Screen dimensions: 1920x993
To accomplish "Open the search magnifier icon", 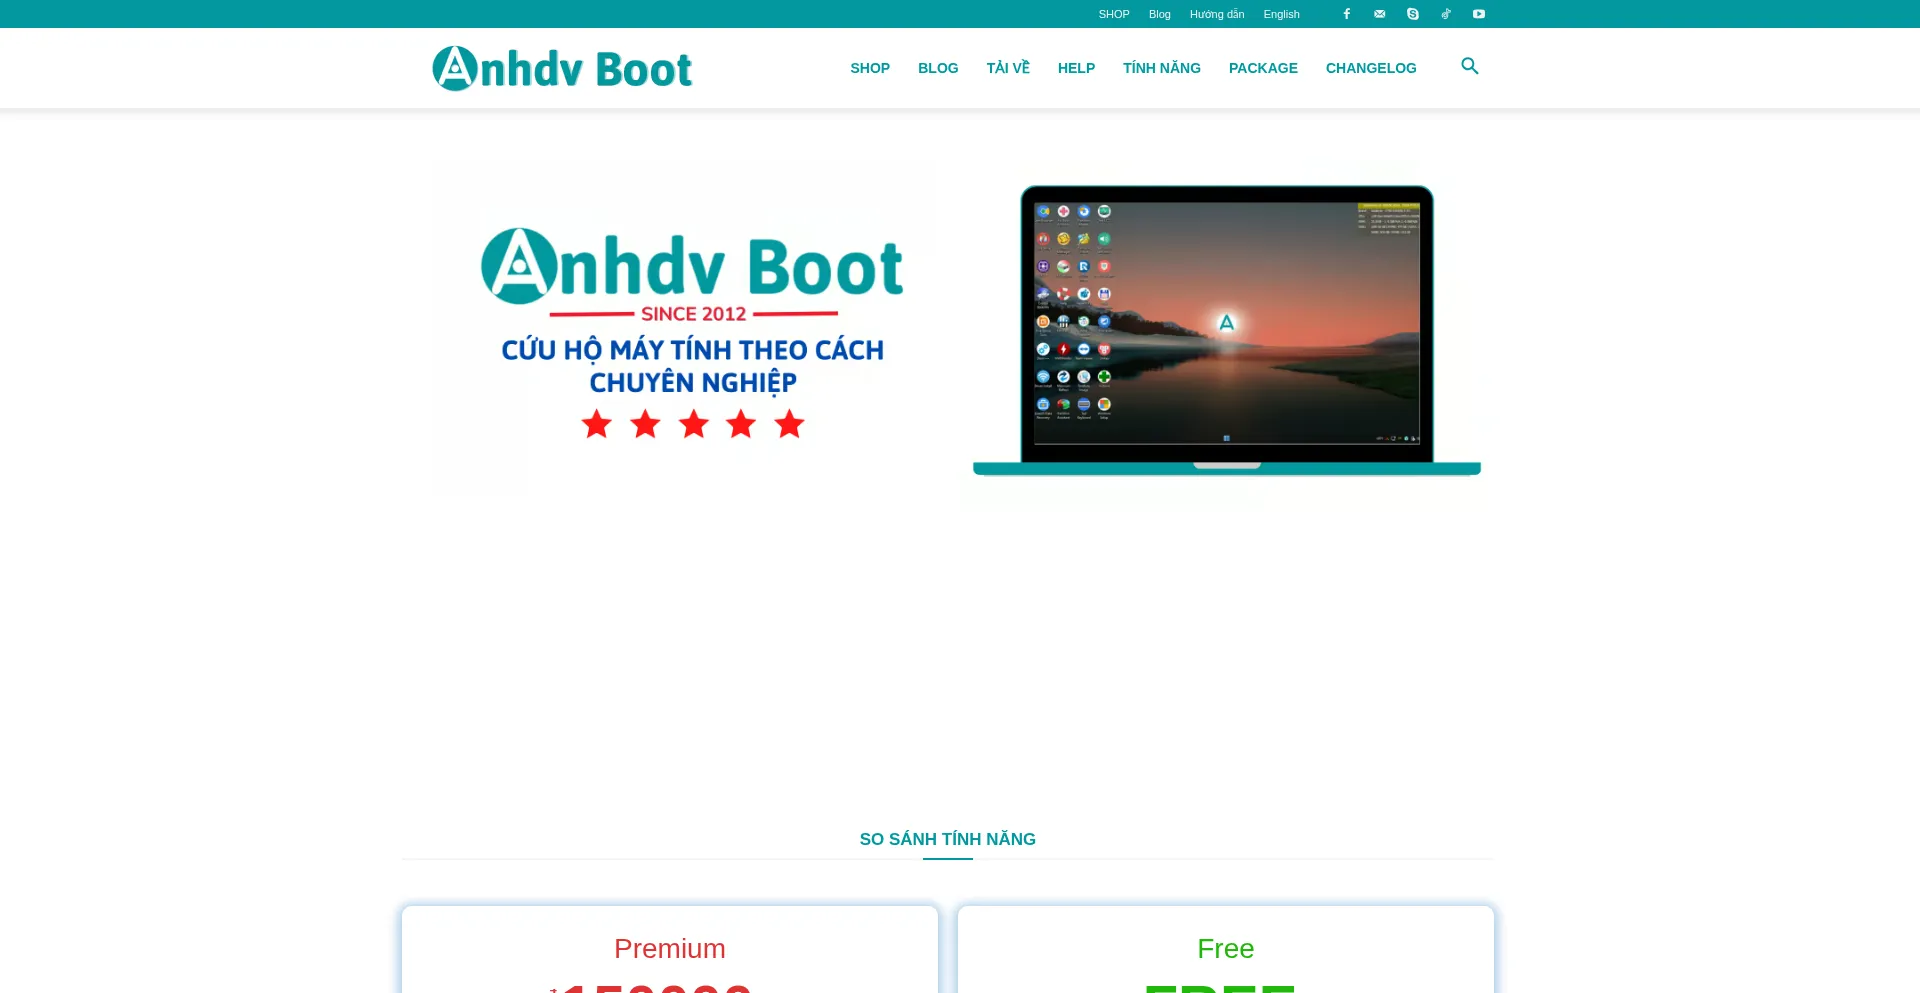I will [x=1470, y=66].
